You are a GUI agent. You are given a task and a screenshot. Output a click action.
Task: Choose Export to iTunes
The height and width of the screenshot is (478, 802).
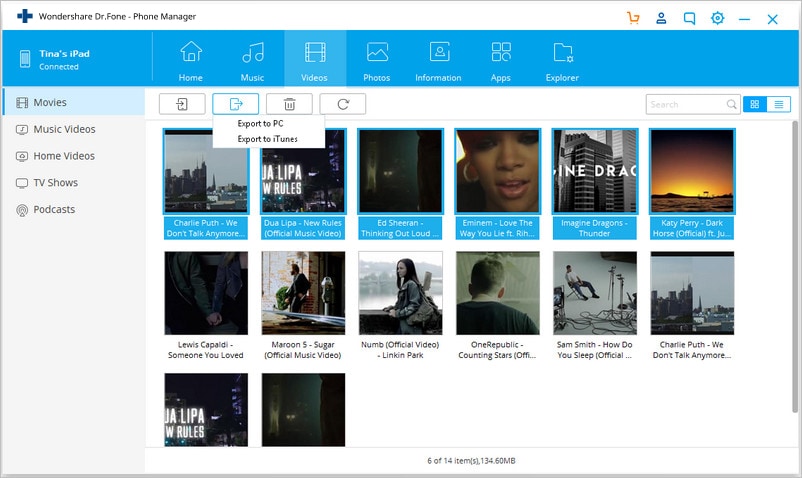[269, 139]
